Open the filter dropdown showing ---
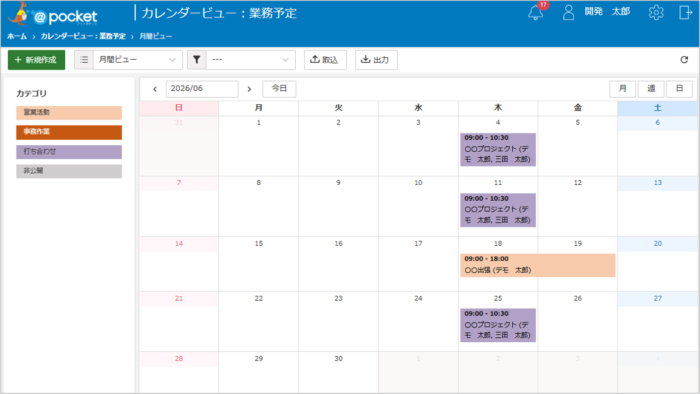 tap(250, 60)
